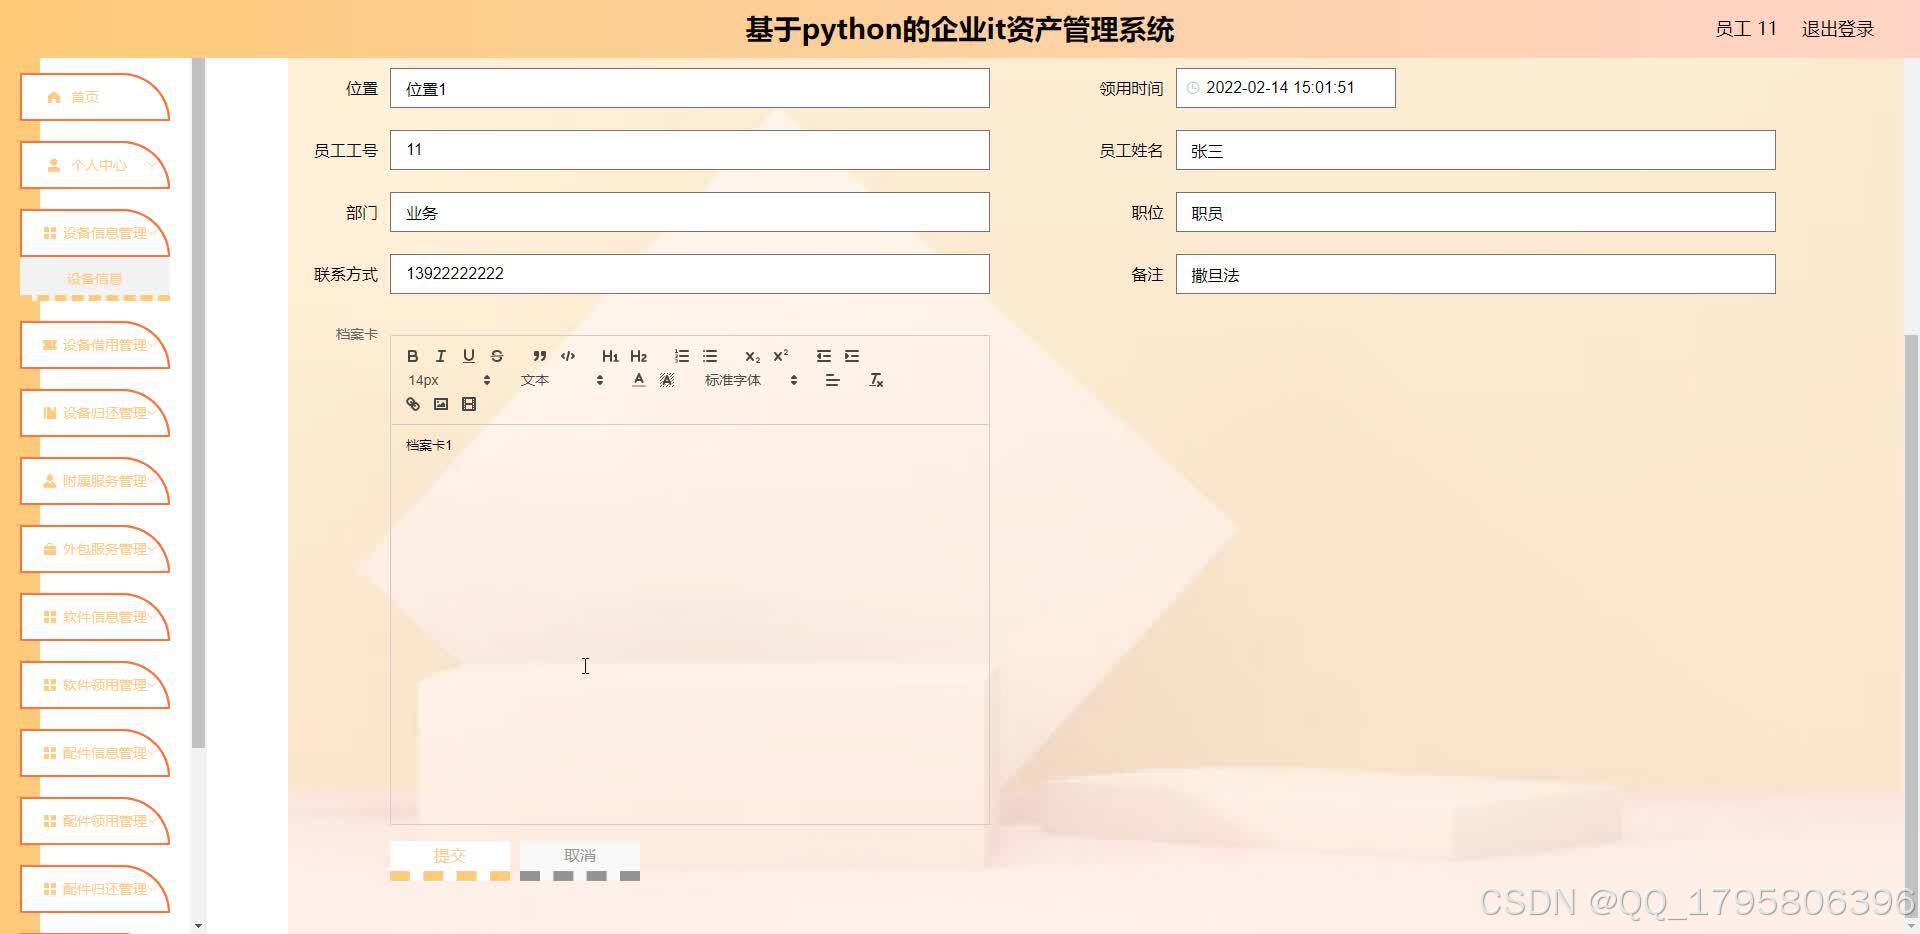Click the sidebar vertical scrollbar thumb

coord(198,403)
